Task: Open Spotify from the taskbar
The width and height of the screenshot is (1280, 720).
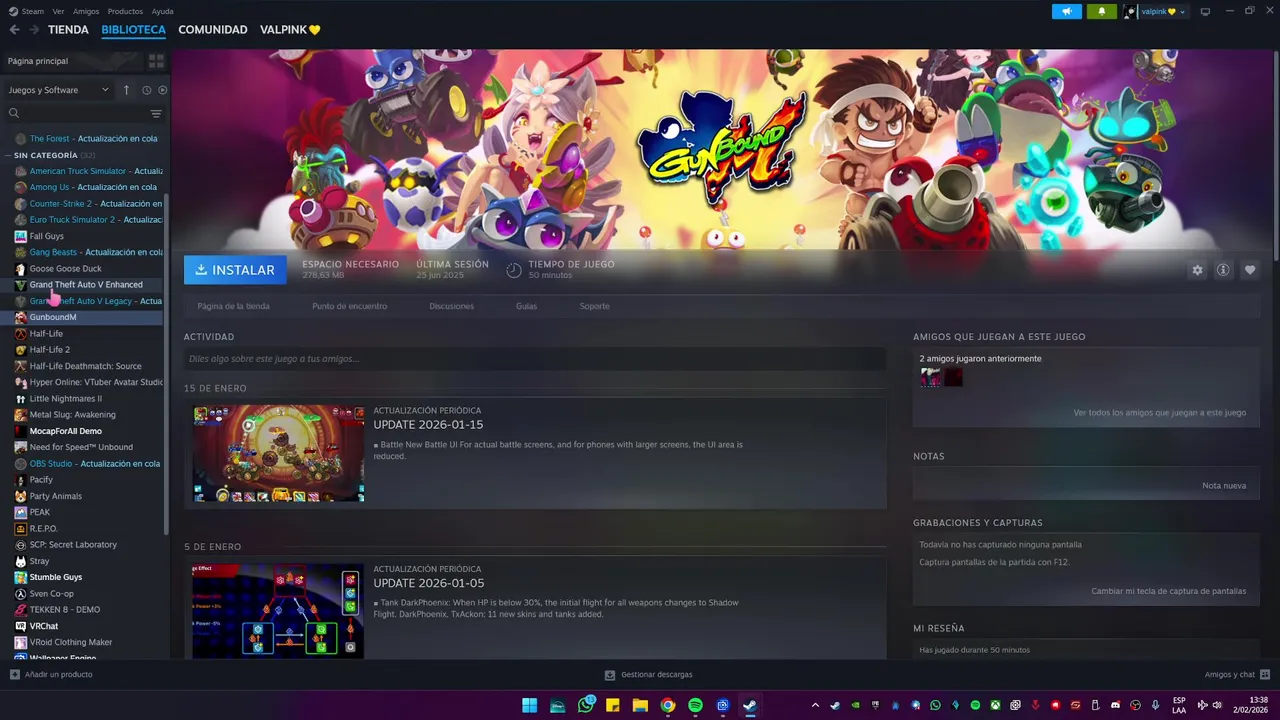Action: (695, 705)
